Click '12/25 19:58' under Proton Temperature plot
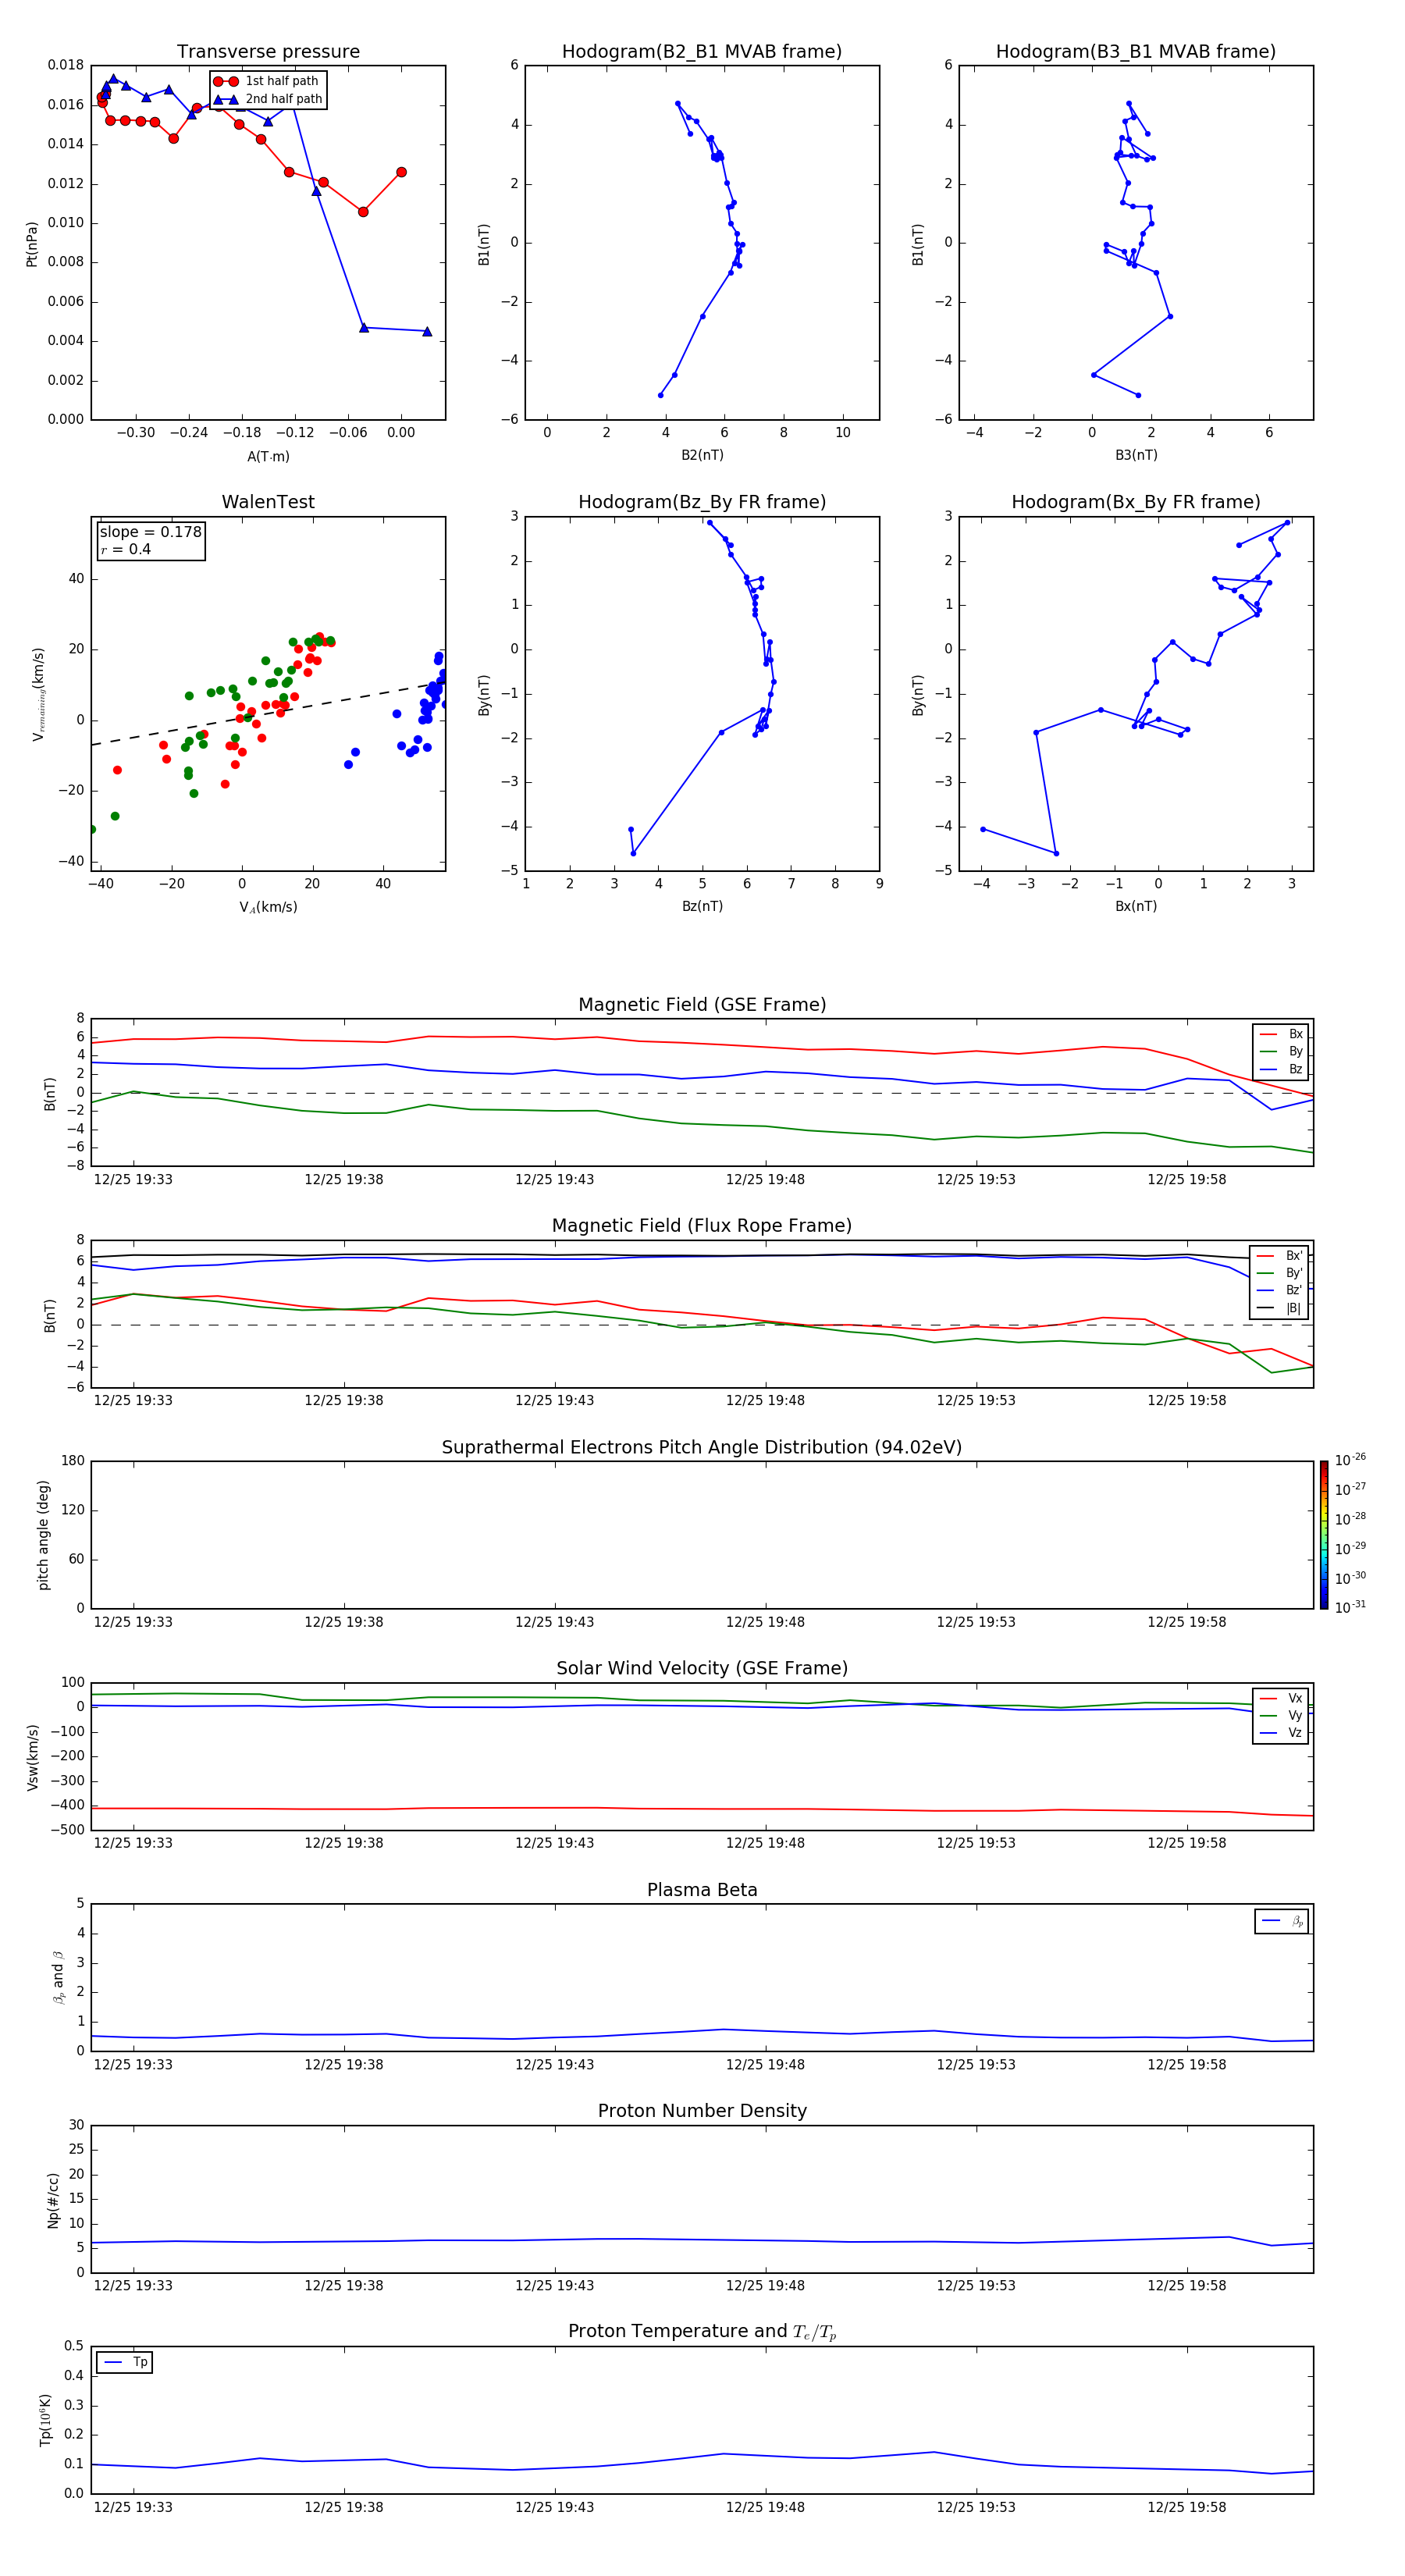 tap(1187, 2507)
